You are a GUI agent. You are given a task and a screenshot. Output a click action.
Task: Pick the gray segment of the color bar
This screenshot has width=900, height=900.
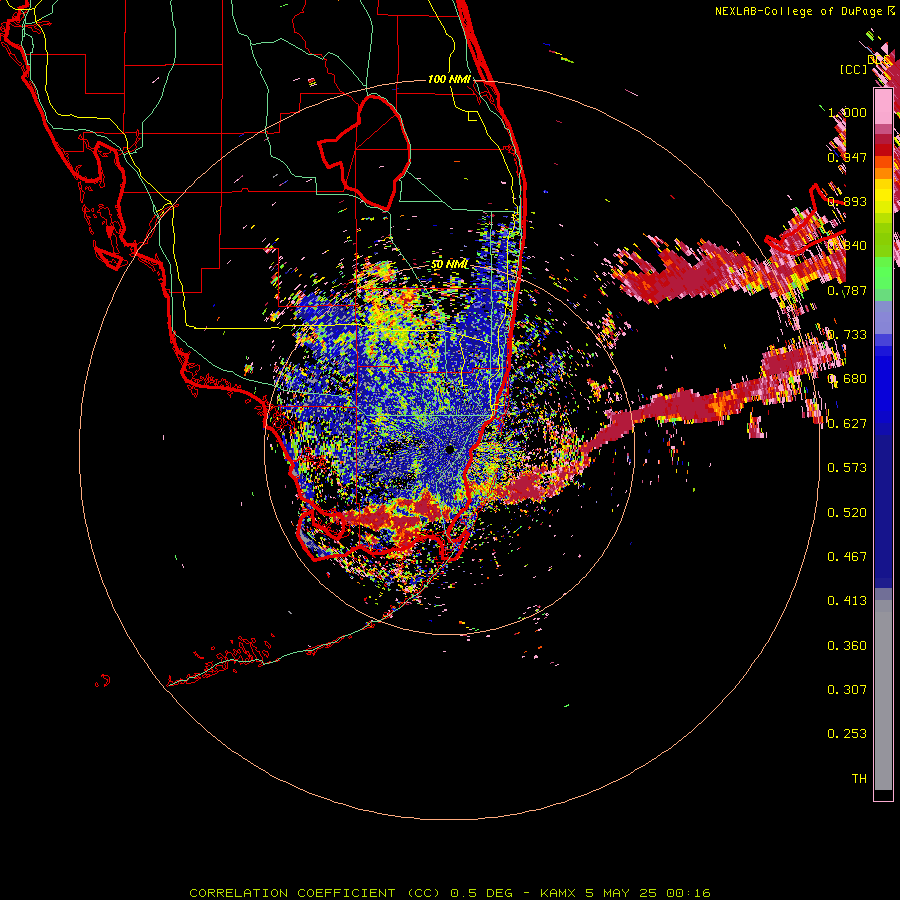click(883, 695)
